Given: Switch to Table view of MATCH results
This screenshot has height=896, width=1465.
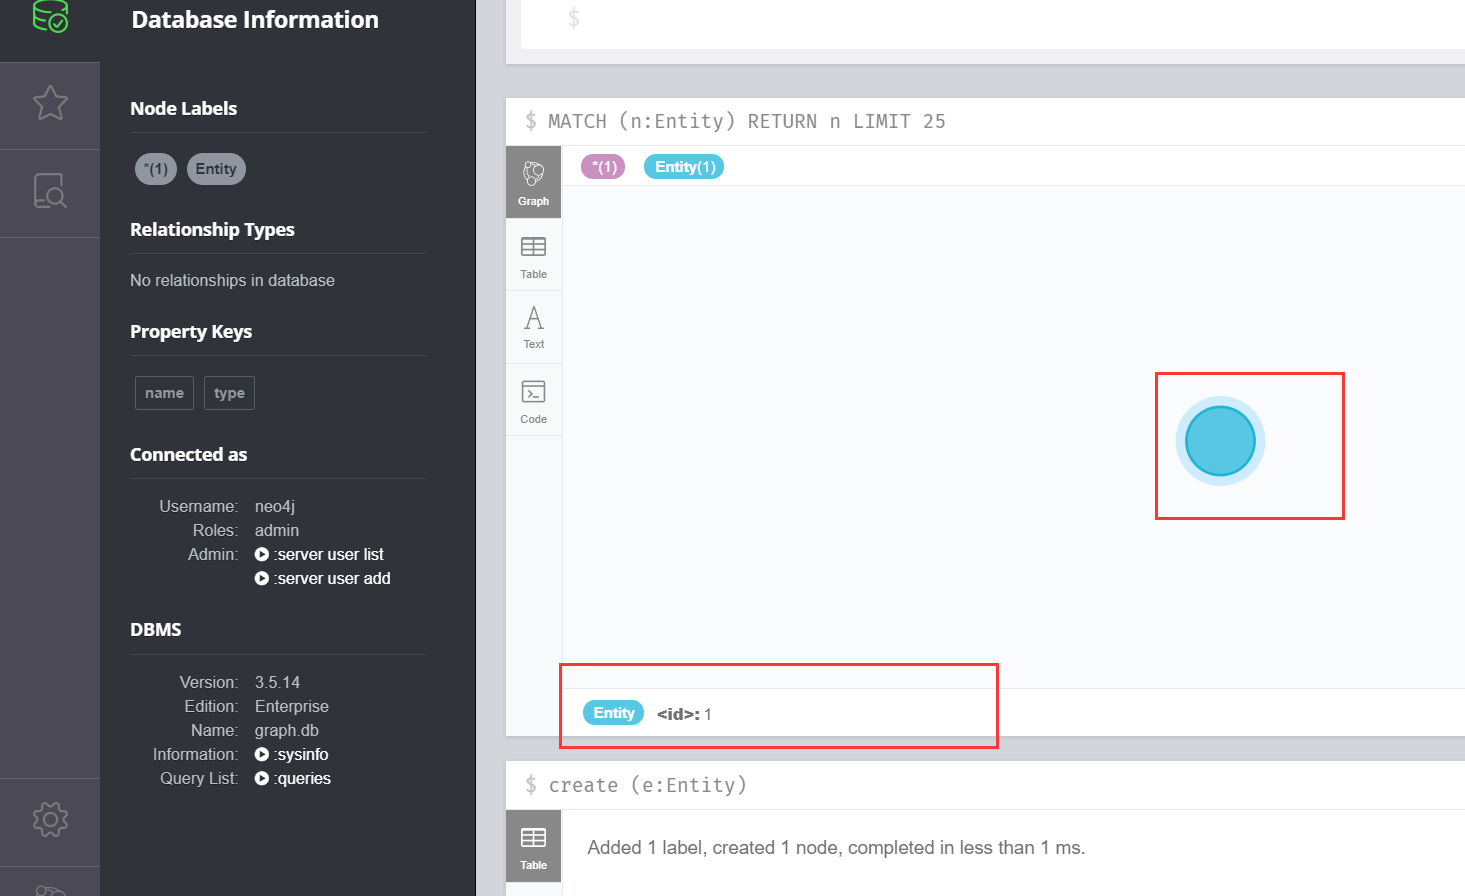Looking at the screenshot, I should [x=533, y=254].
